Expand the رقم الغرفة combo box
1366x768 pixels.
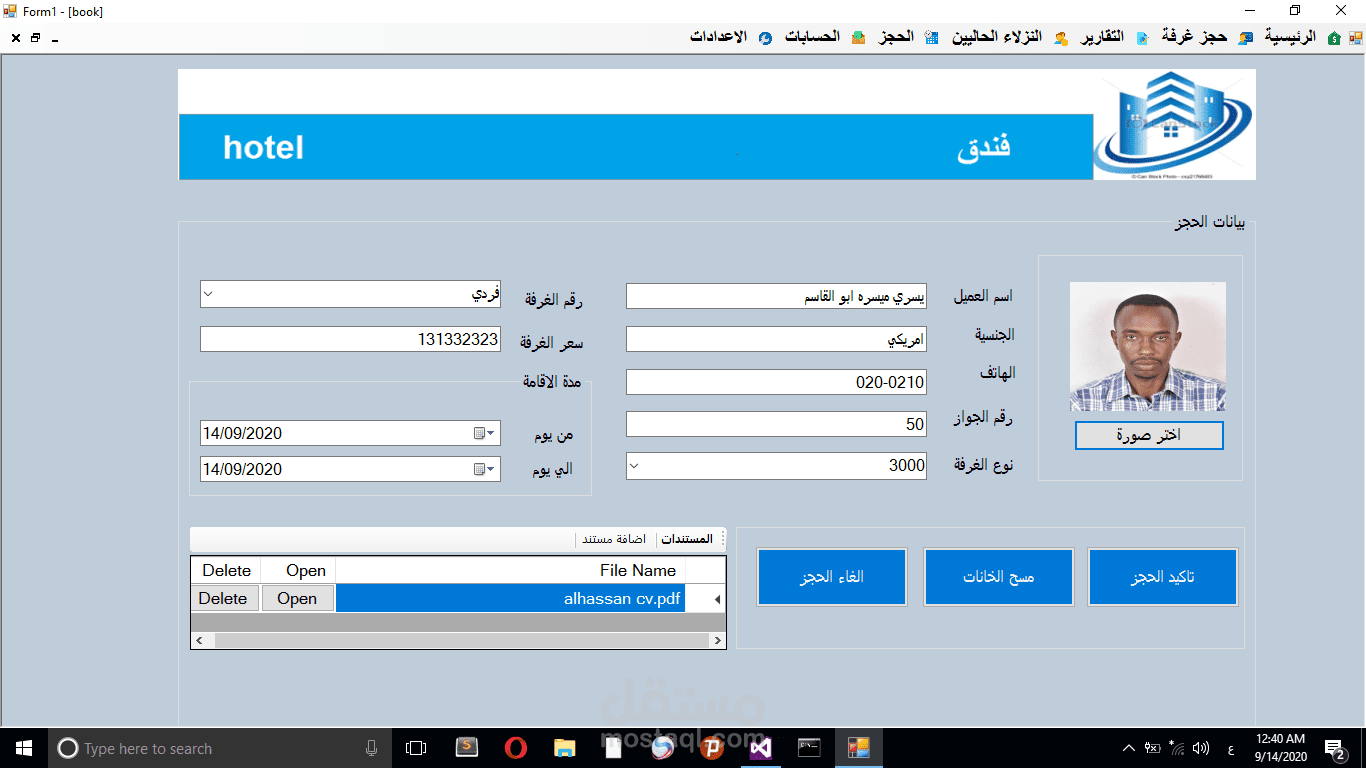click(208, 294)
